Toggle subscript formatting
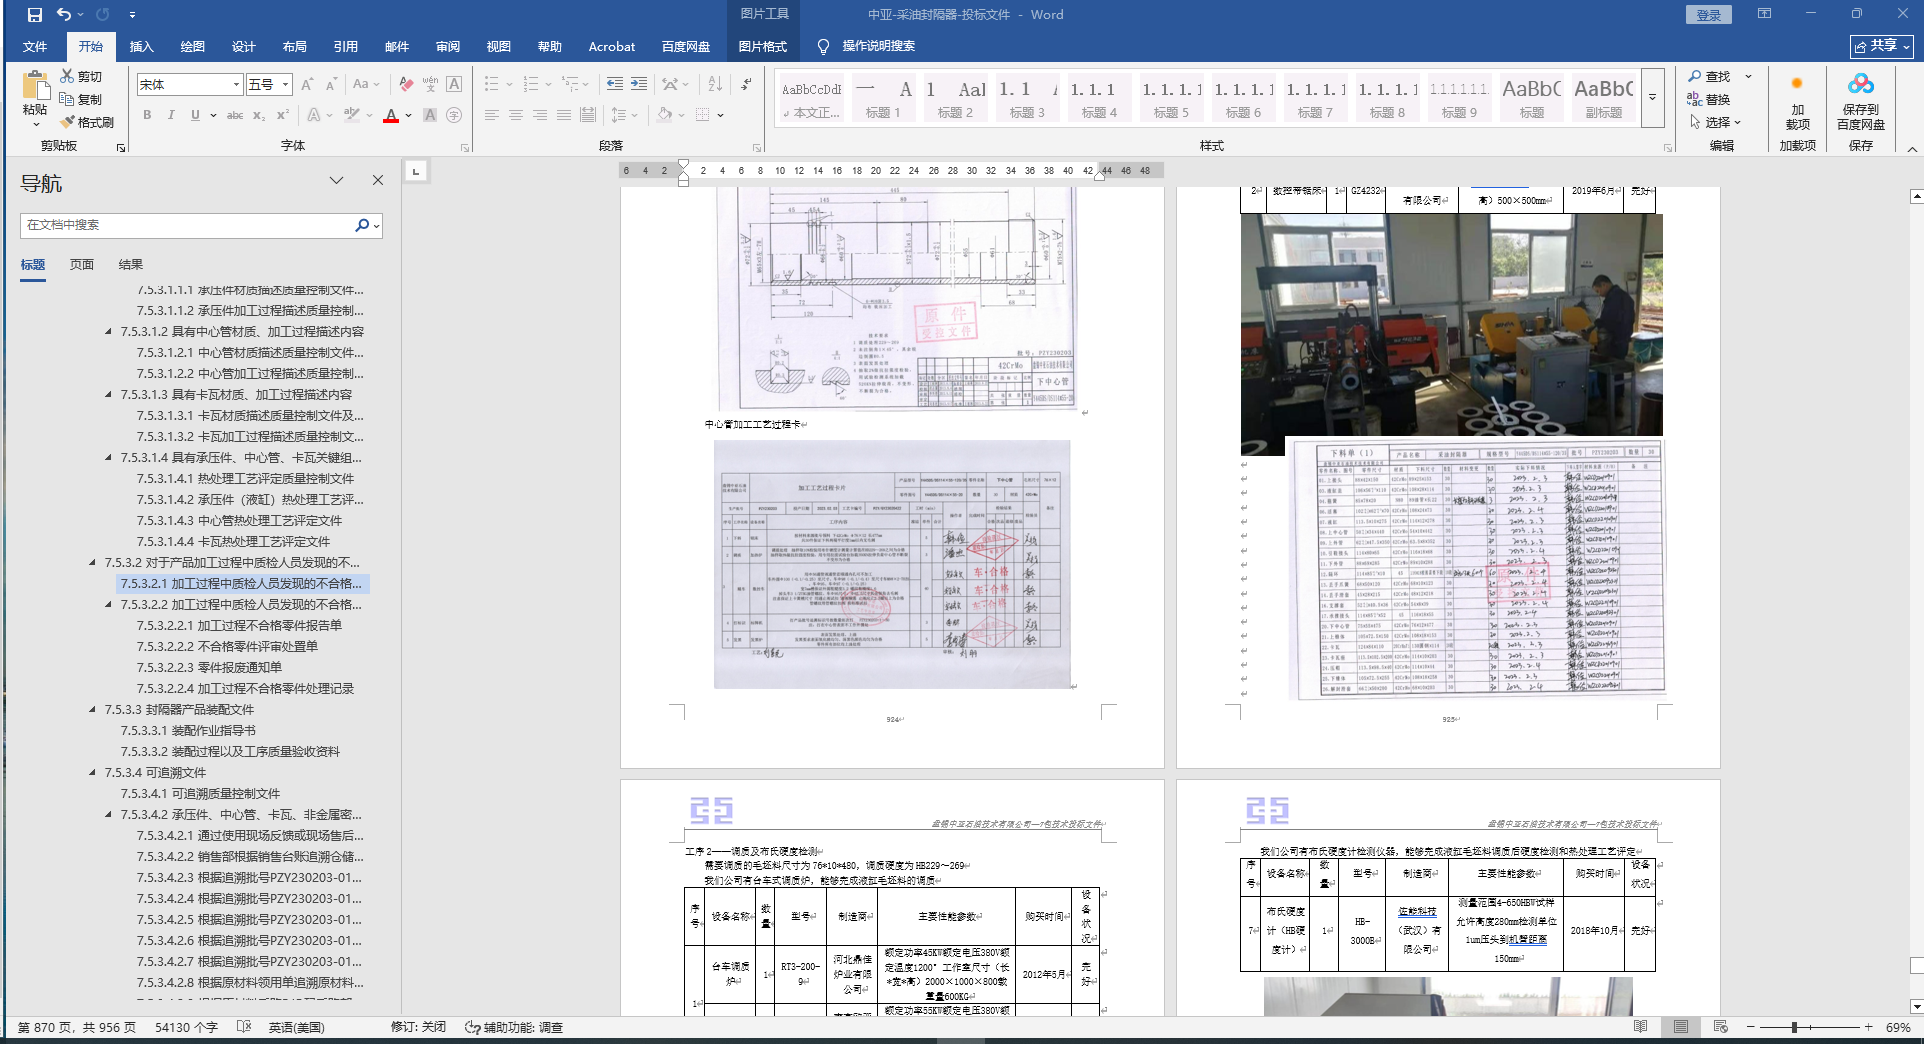 [259, 115]
